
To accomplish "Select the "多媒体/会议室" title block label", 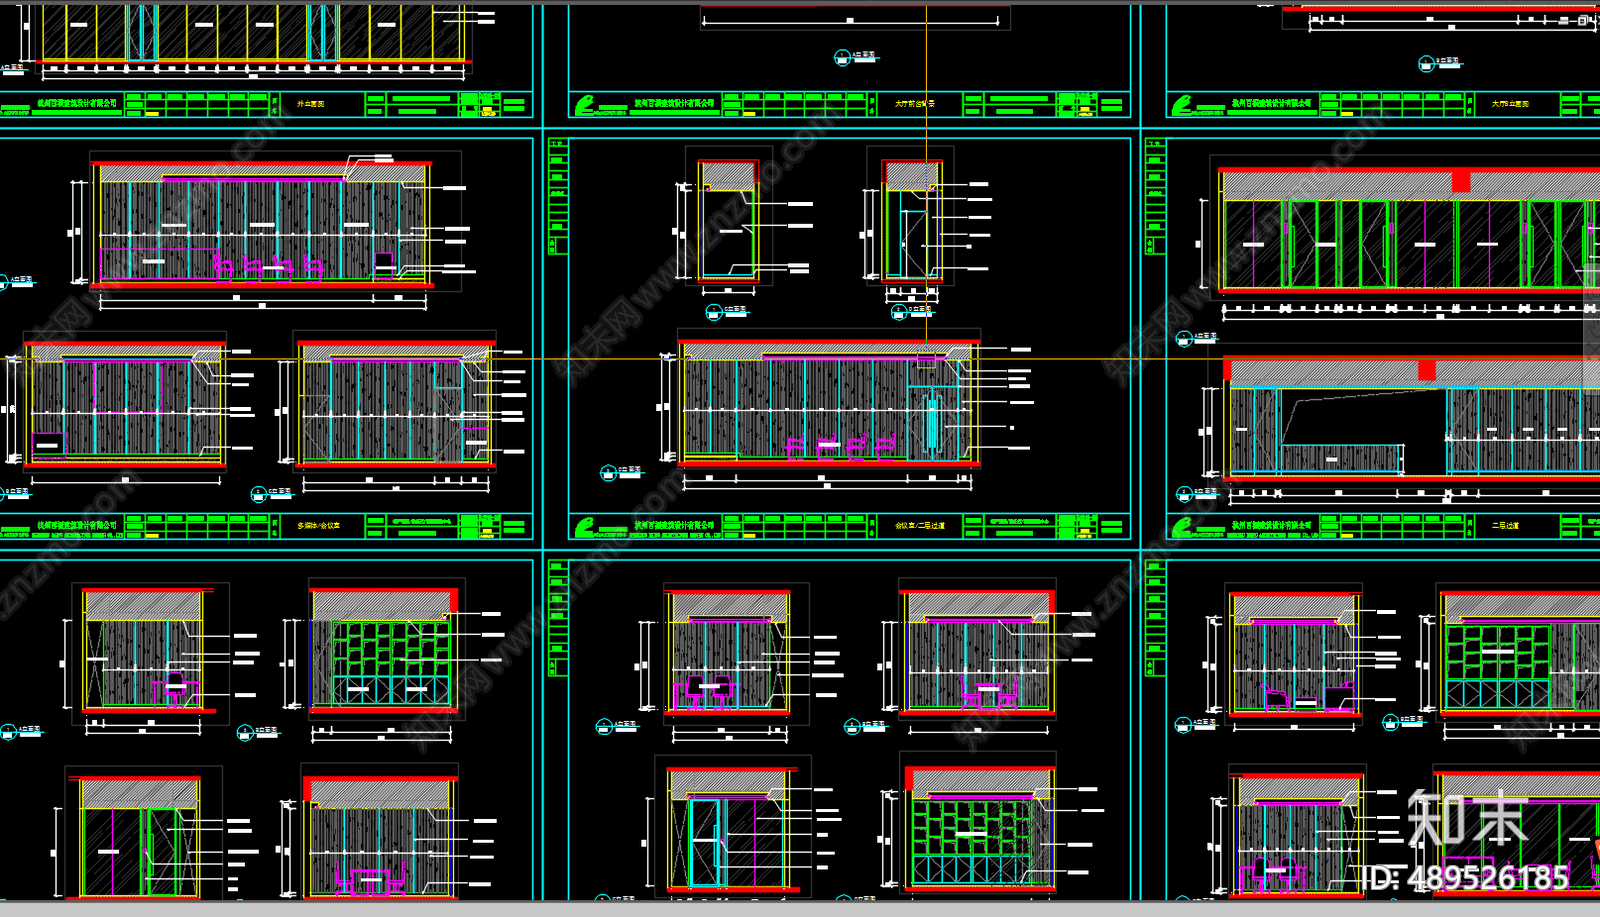I will pyautogui.click(x=319, y=525).
